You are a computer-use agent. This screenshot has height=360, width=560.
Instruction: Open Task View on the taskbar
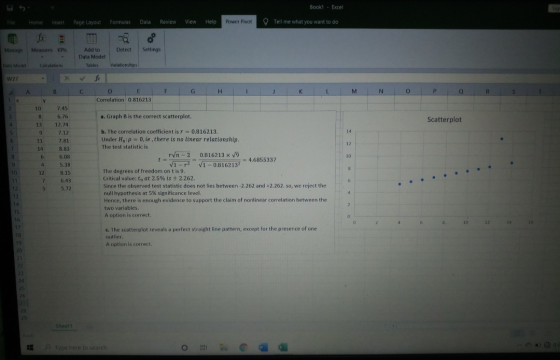203,348
